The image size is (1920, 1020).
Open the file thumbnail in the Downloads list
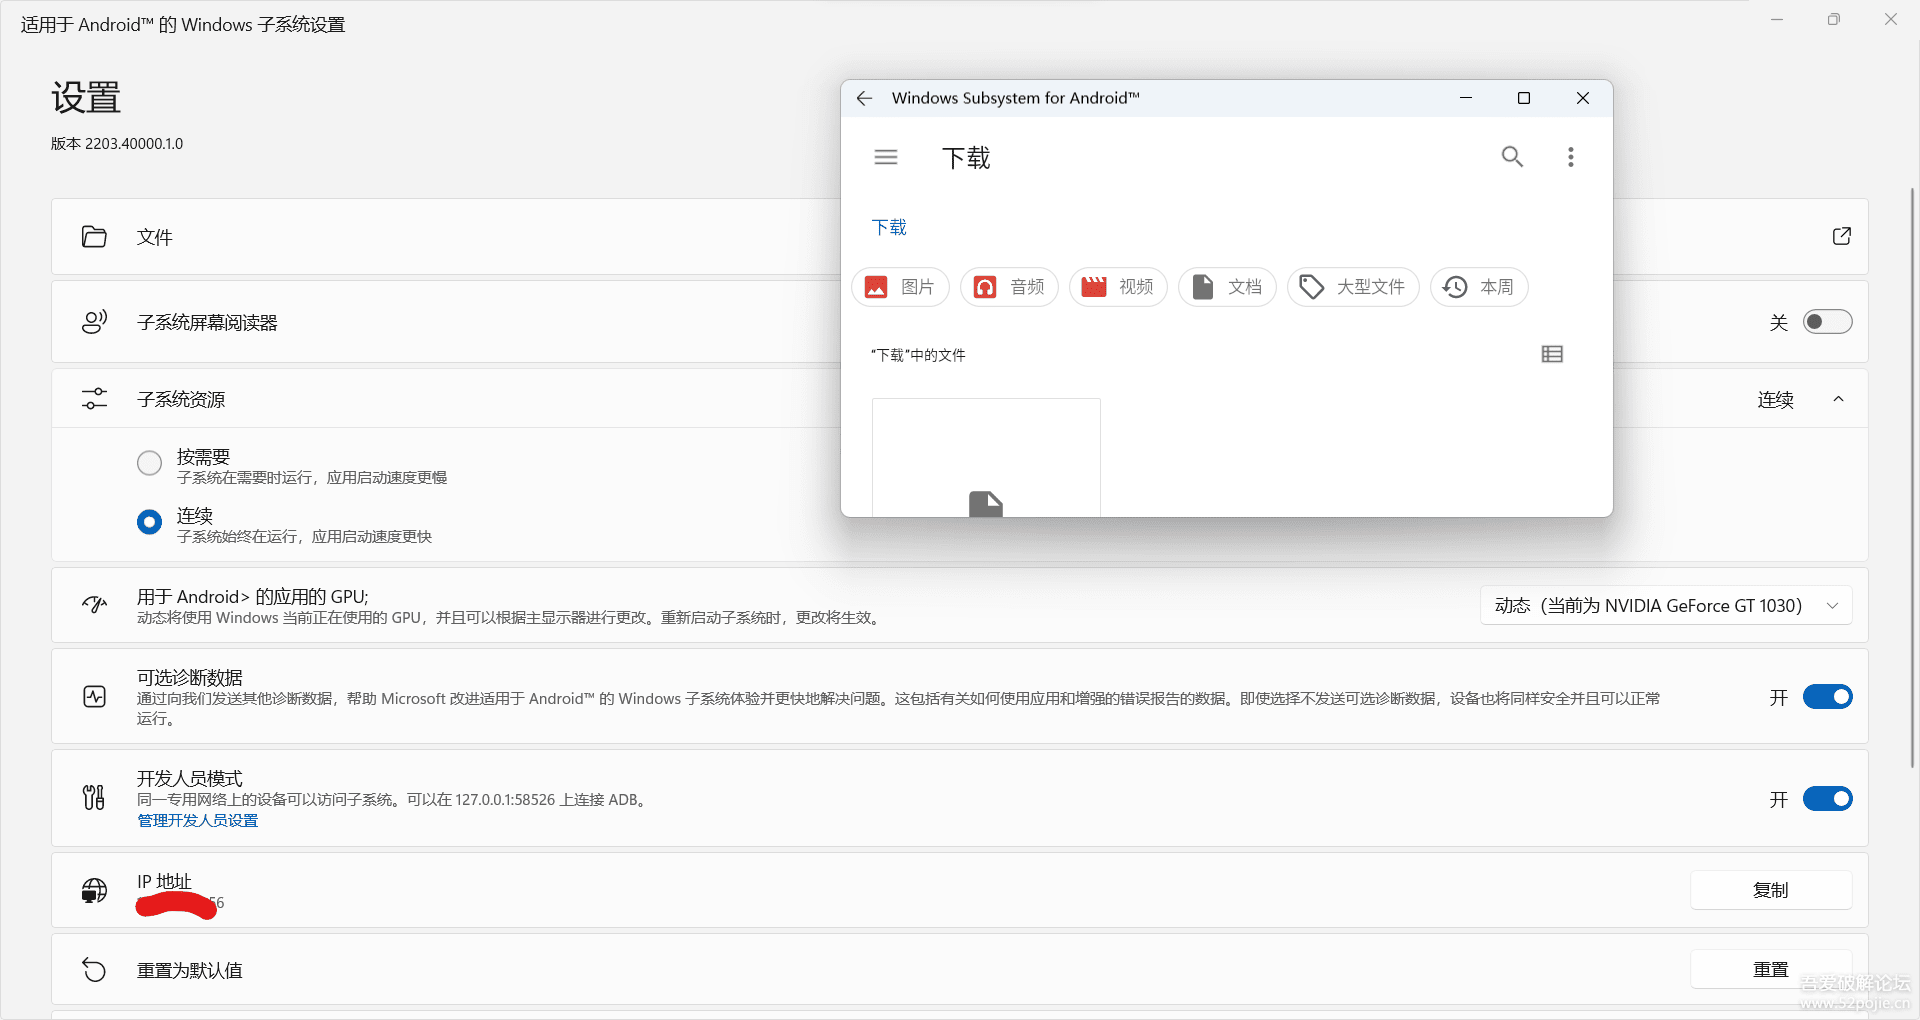(986, 458)
